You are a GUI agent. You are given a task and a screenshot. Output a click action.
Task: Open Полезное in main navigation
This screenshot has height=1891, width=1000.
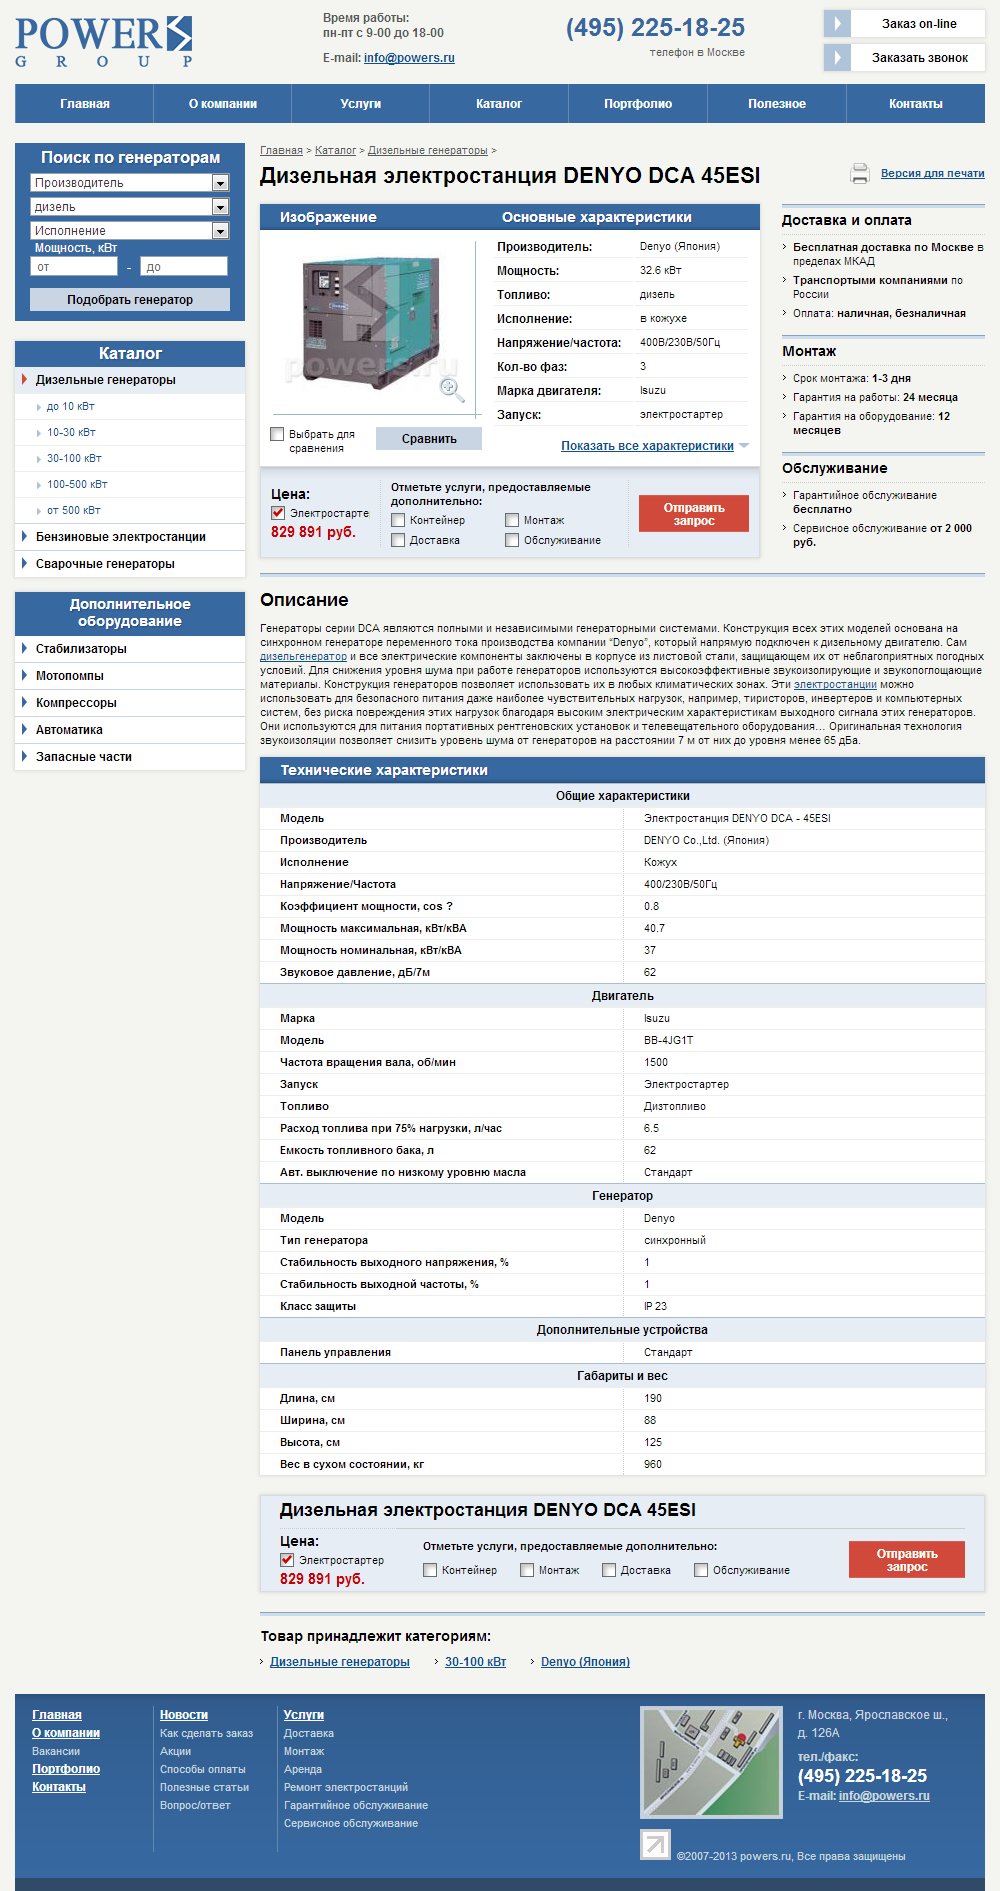[x=777, y=104]
